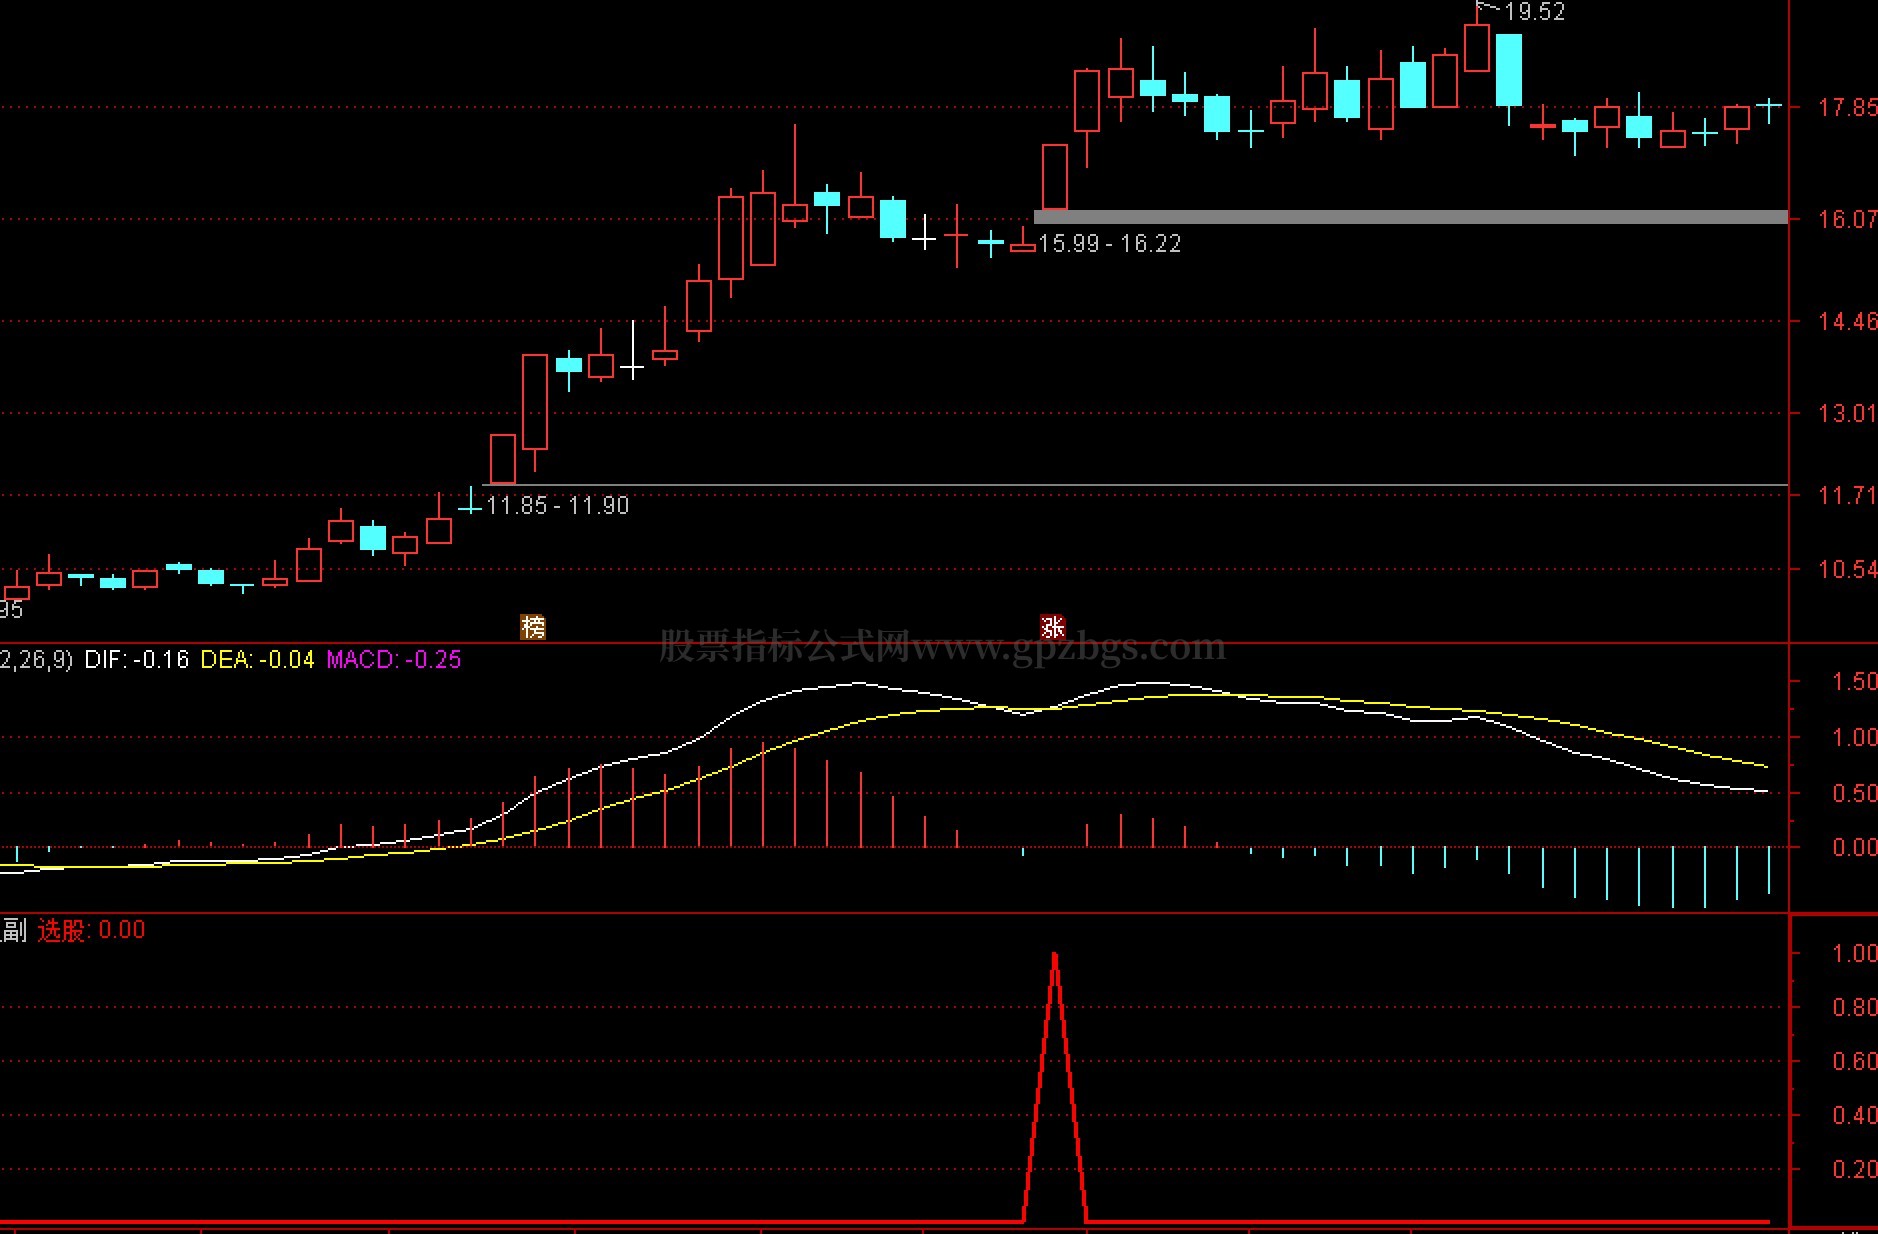Click the magenta MACD: -0.25 label
The width and height of the screenshot is (1878, 1234).
394,660
